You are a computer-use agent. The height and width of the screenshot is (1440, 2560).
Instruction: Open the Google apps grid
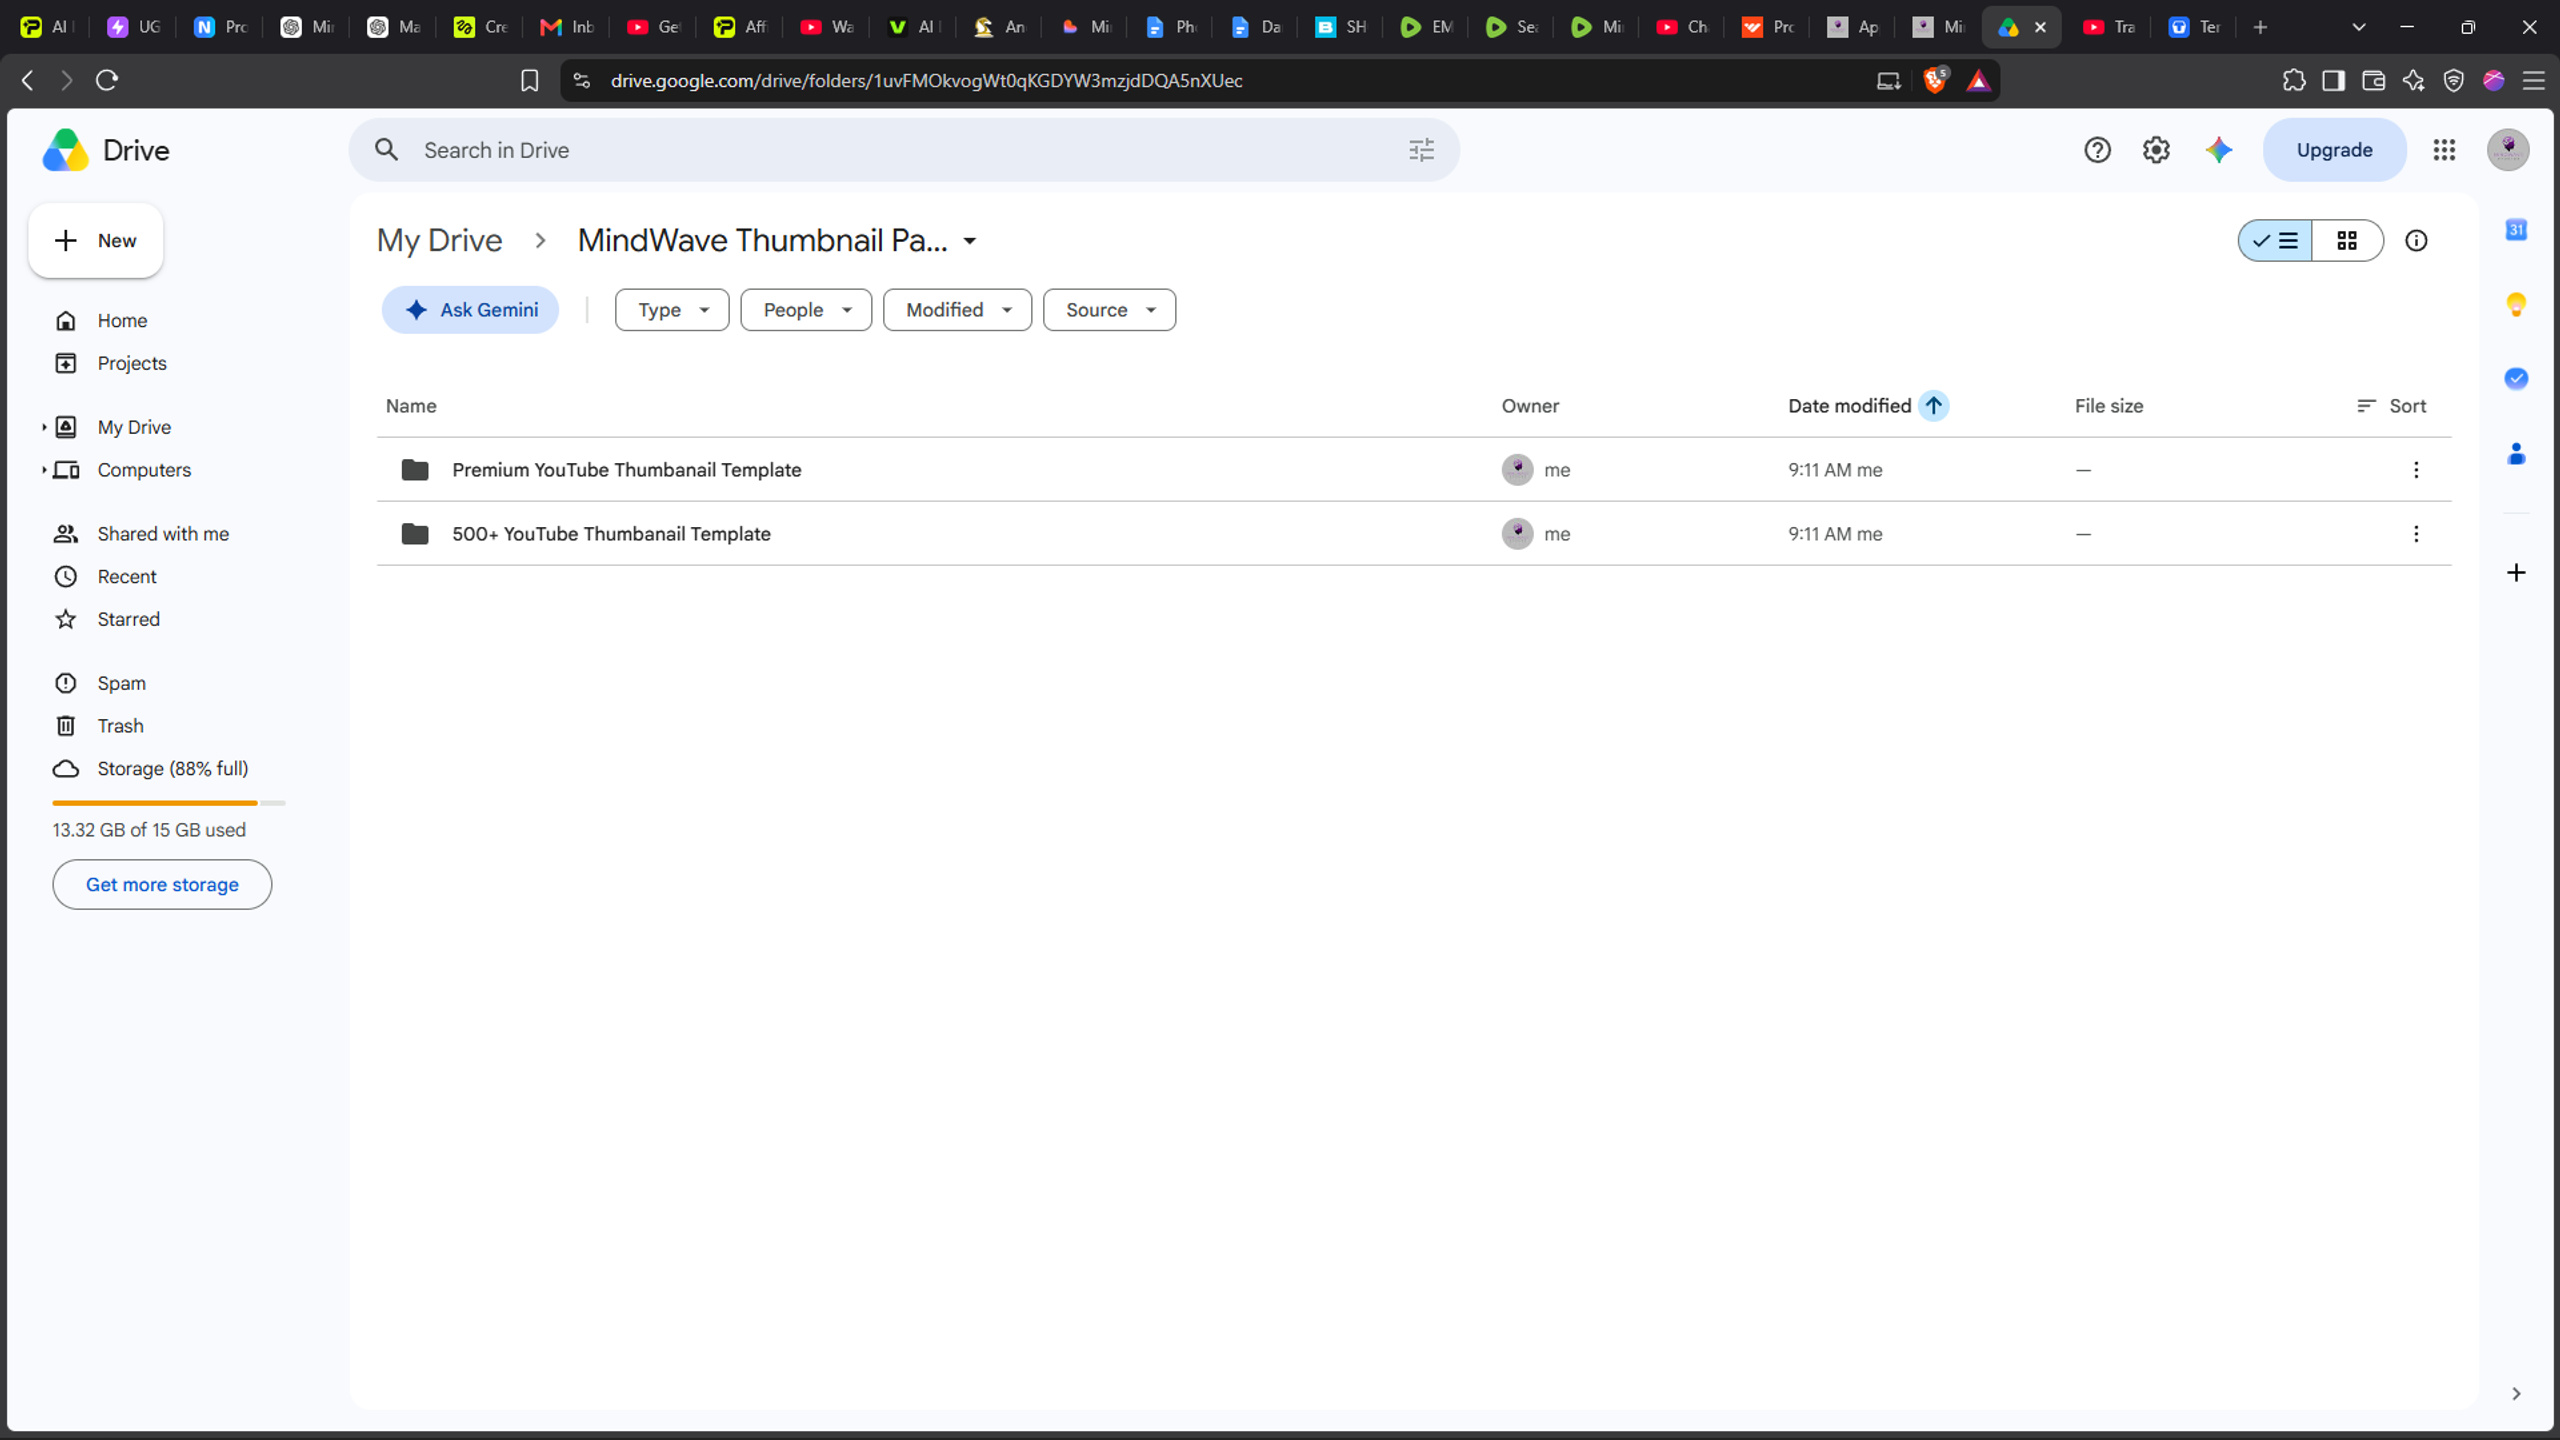[2444, 150]
